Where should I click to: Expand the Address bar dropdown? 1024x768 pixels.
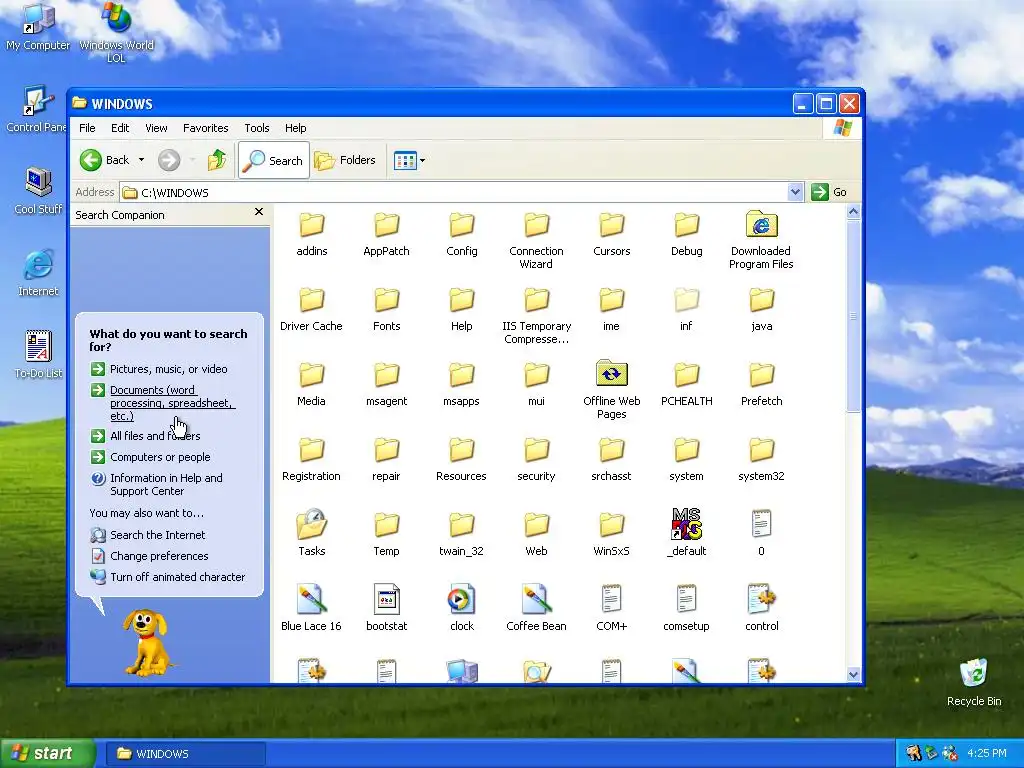(795, 192)
